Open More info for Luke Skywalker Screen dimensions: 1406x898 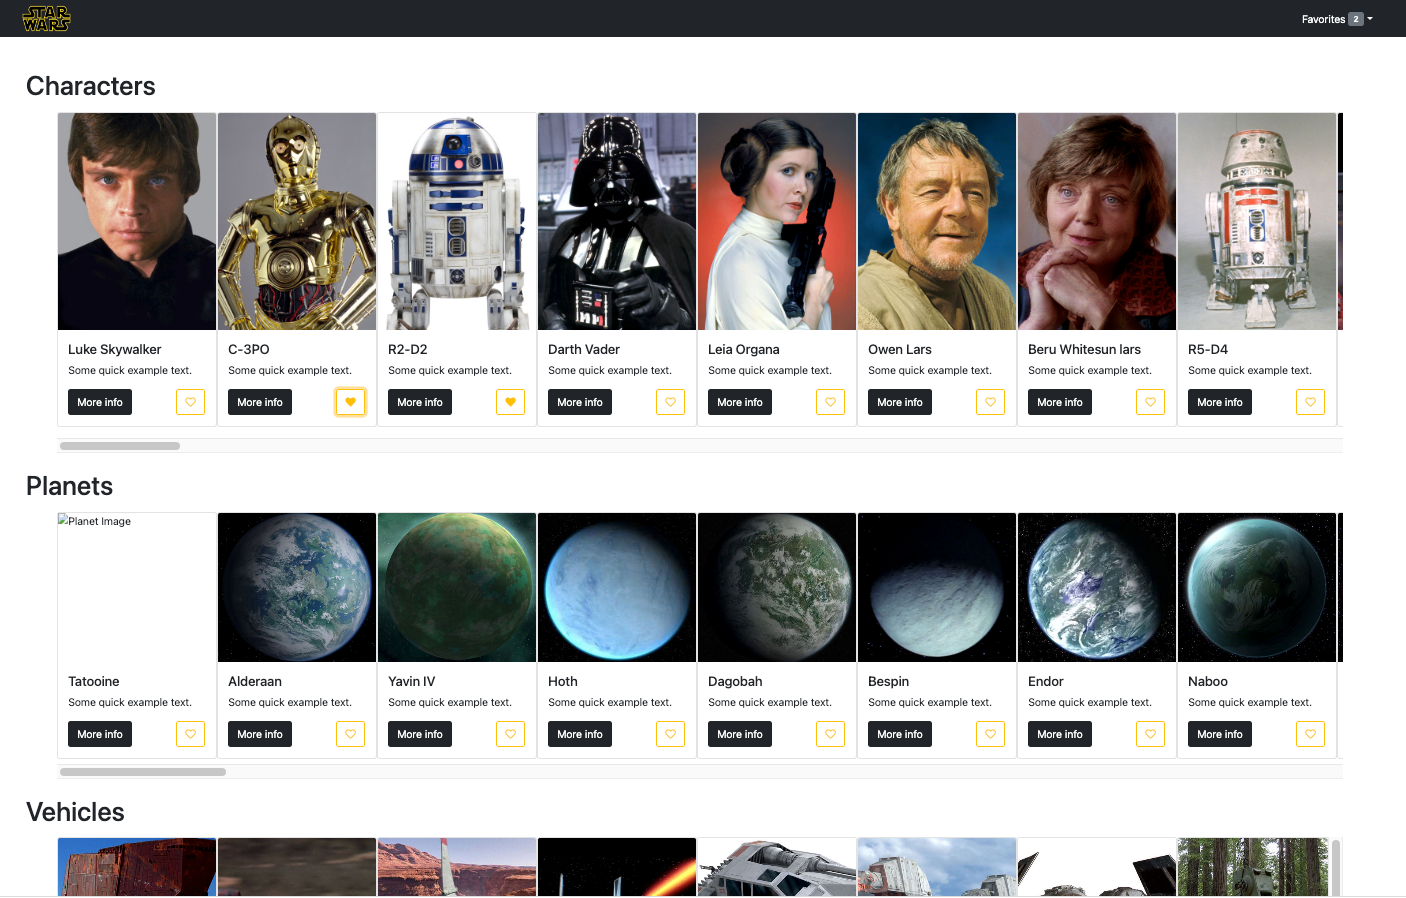click(x=100, y=402)
